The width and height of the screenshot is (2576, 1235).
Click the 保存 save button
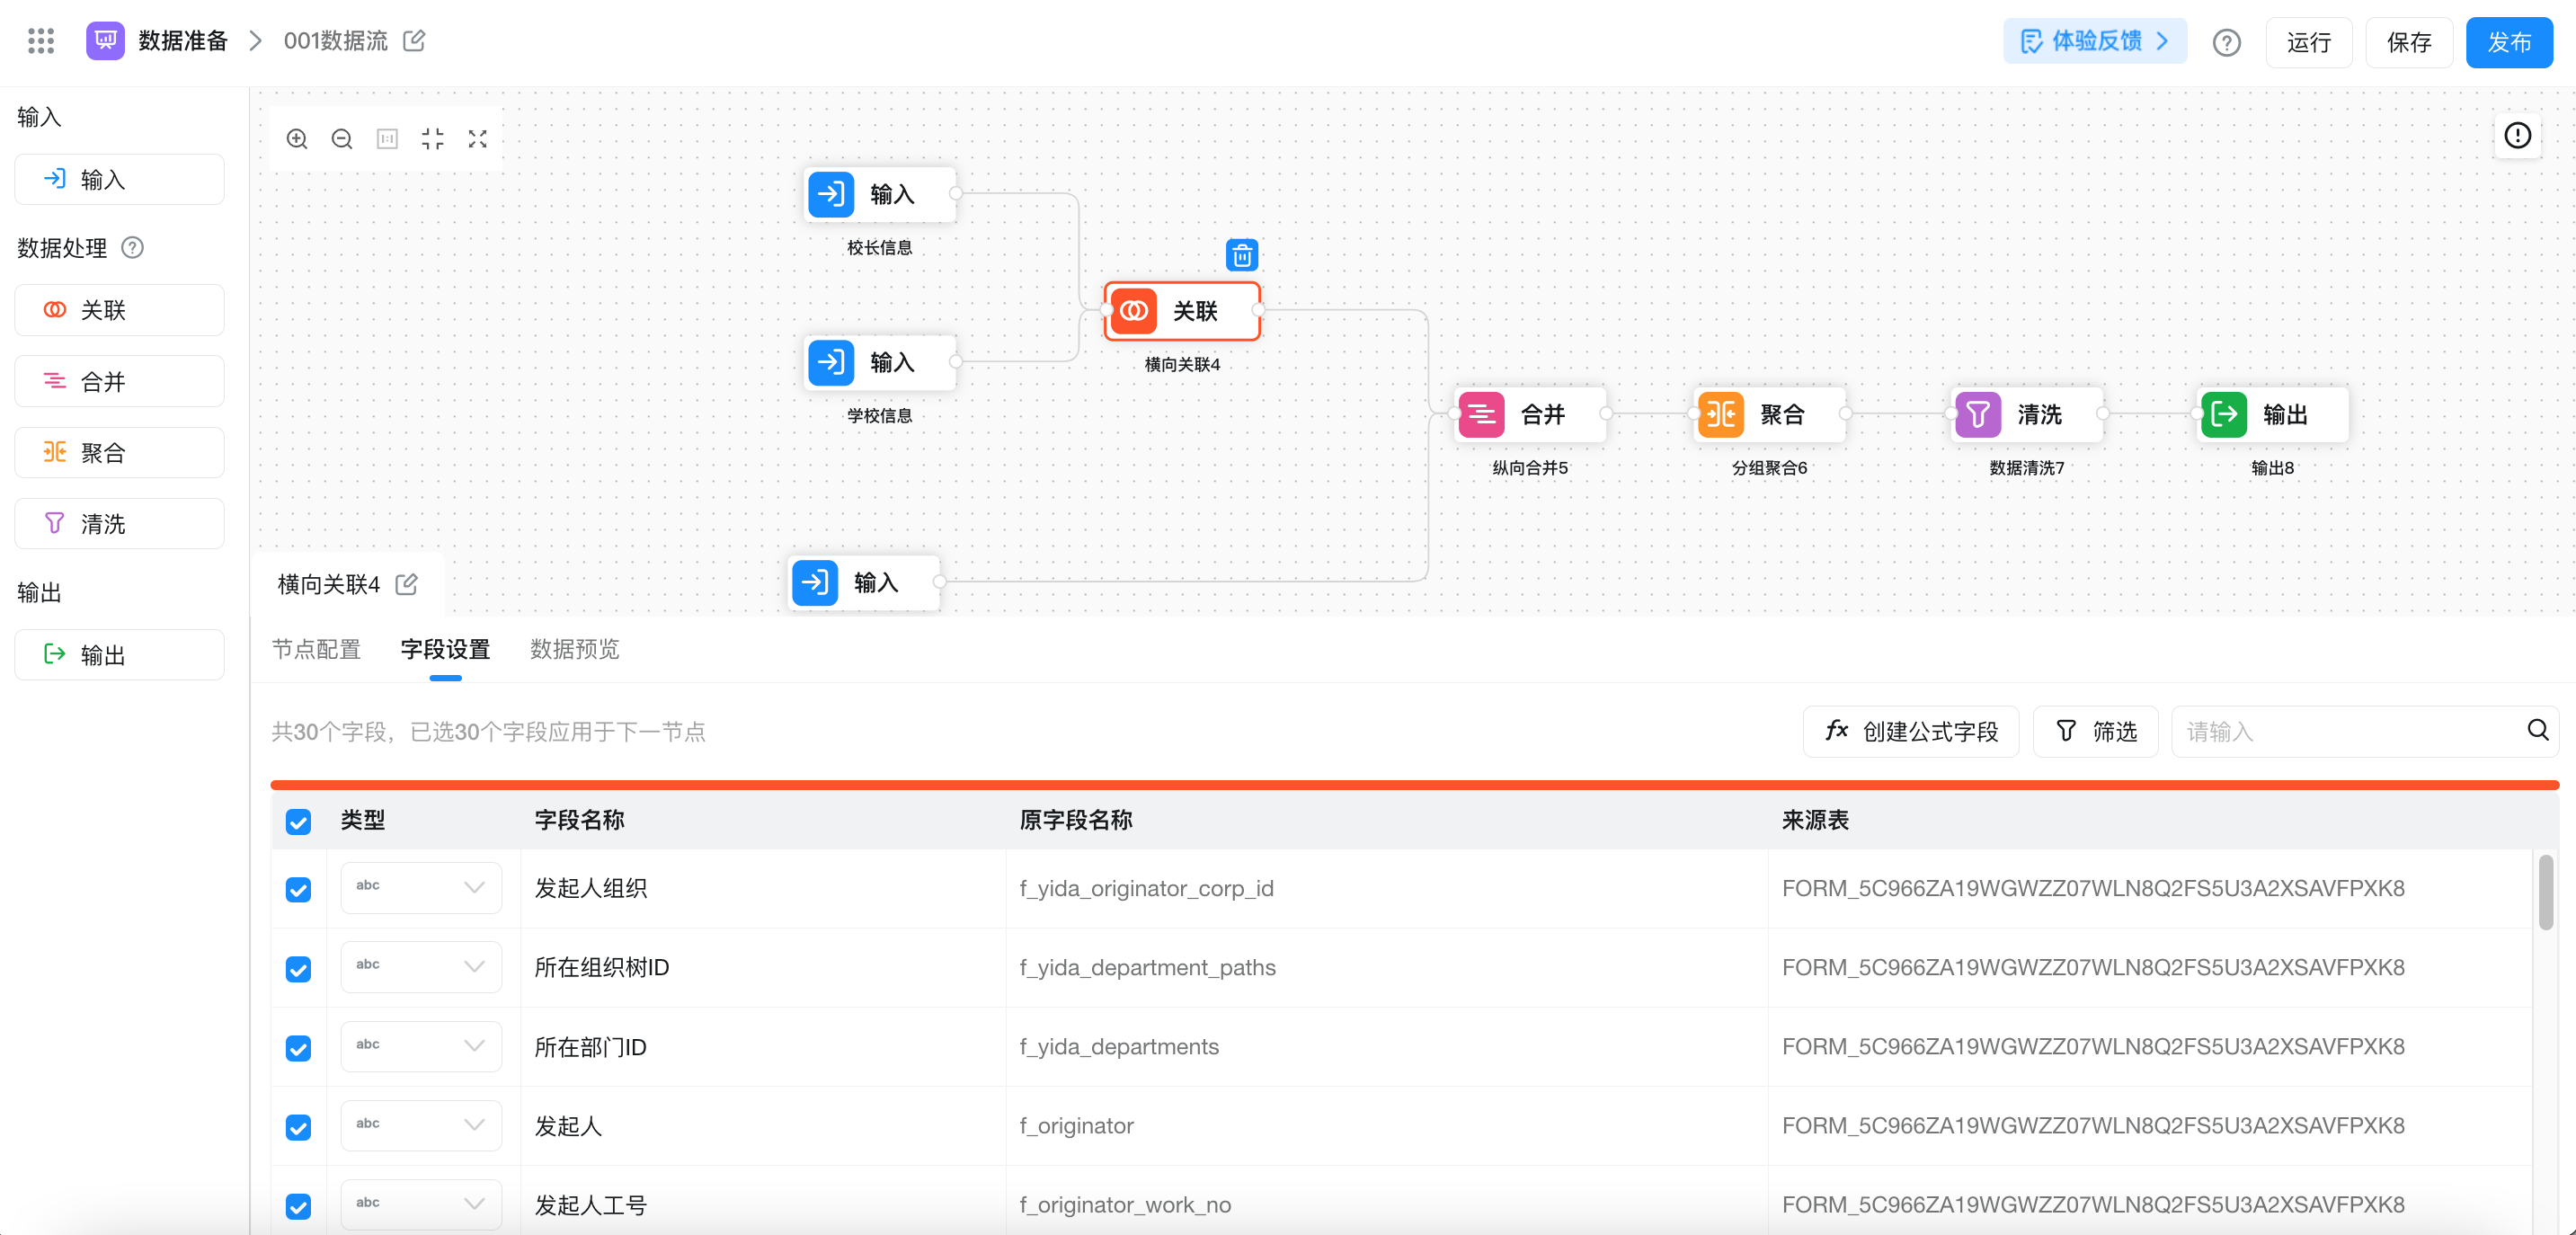[2409, 42]
